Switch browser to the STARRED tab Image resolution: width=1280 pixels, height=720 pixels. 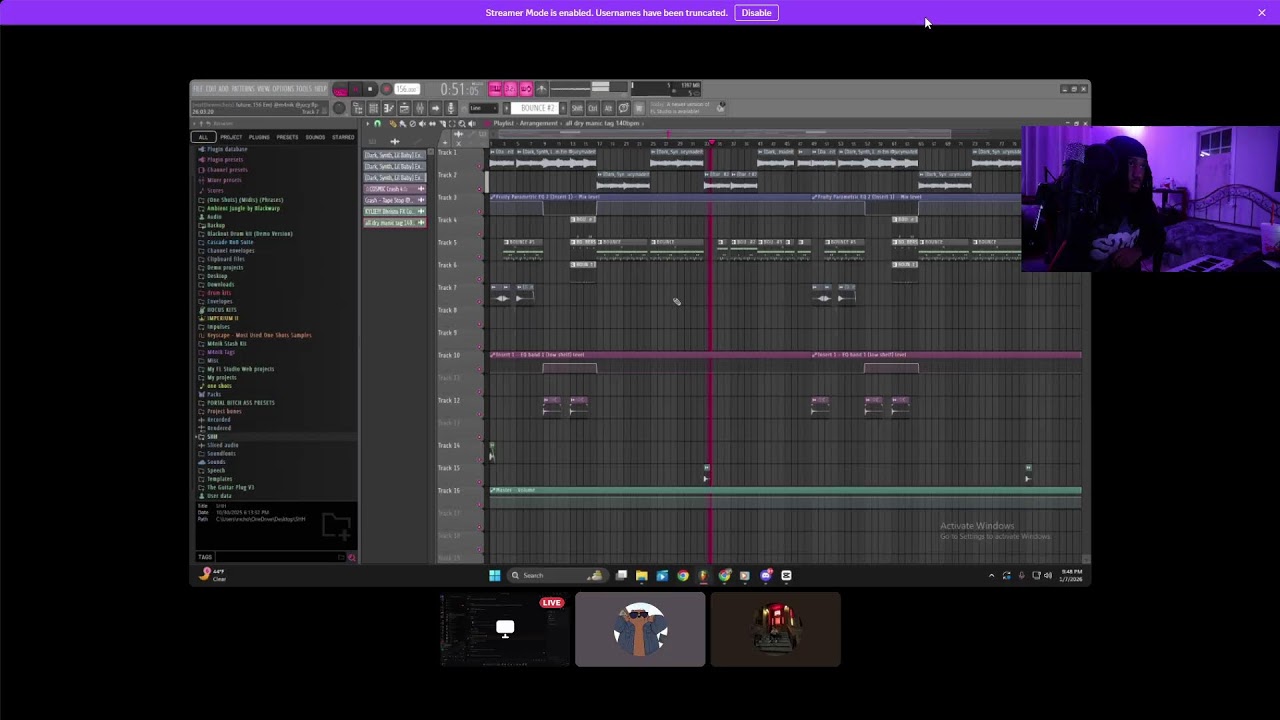[343, 137]
